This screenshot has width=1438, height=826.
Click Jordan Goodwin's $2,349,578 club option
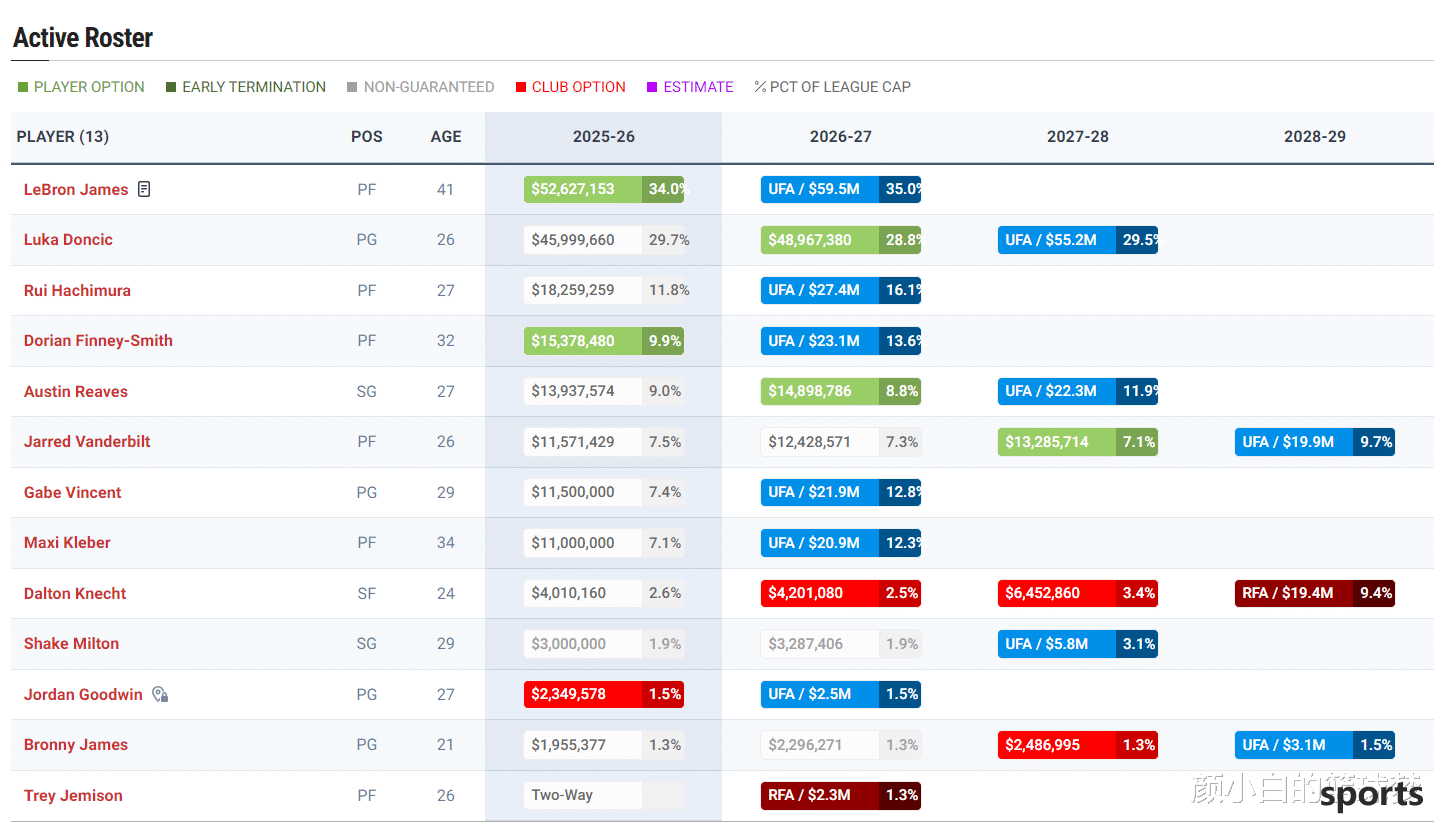click(604, 694)
